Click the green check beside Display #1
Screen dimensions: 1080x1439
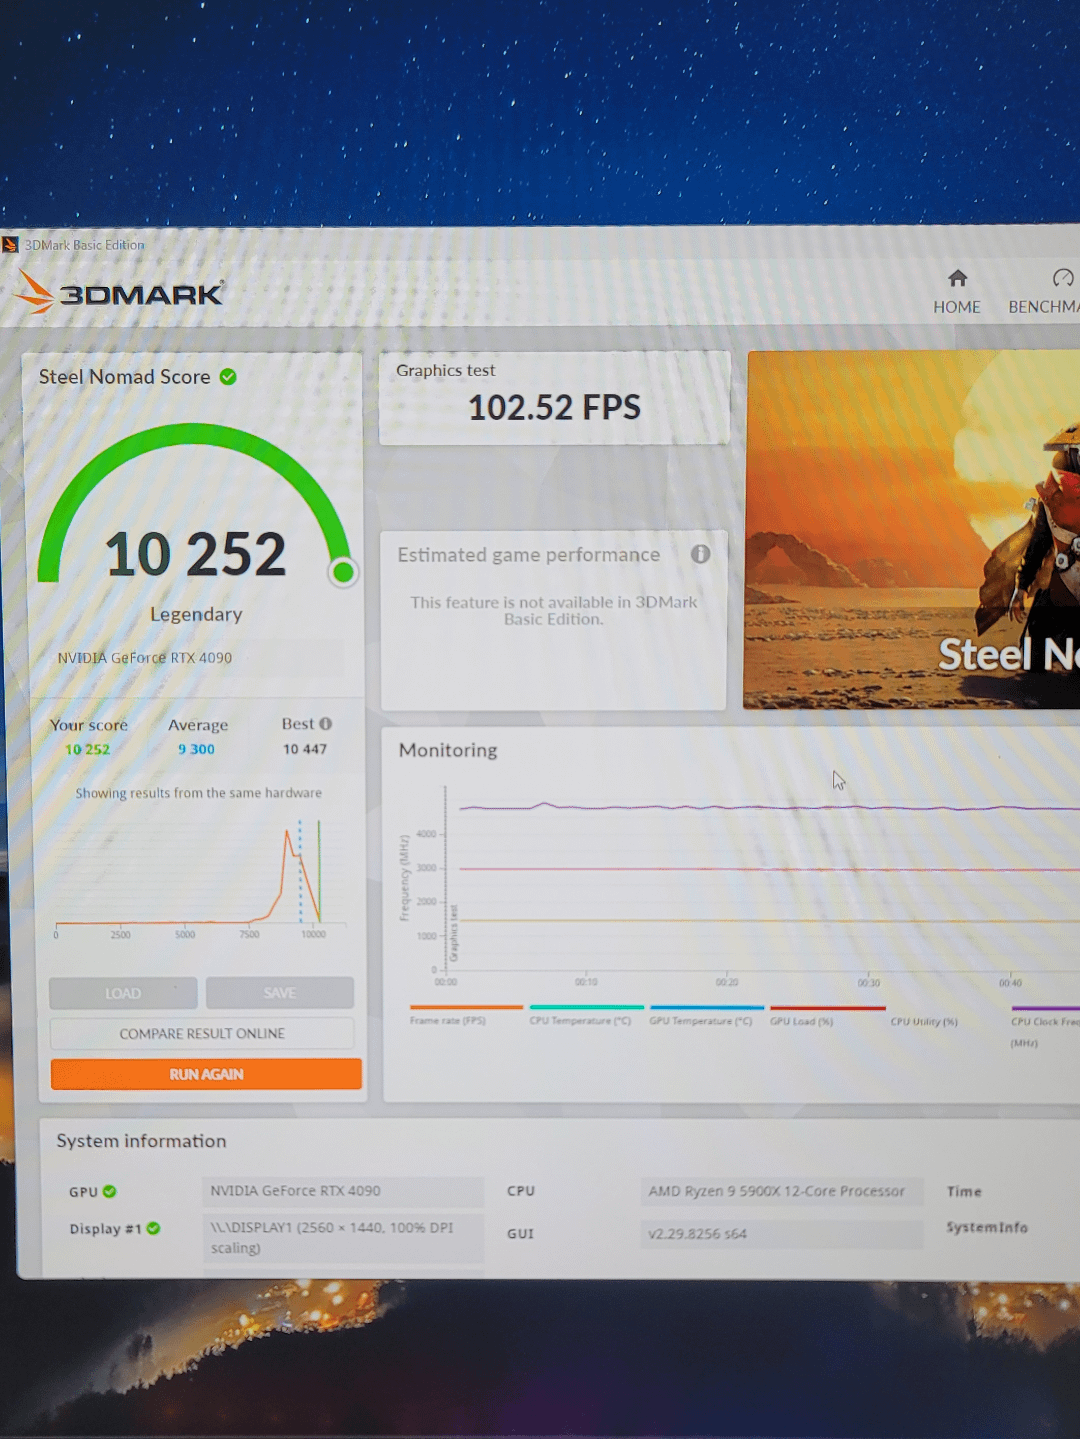[153, 1228]
